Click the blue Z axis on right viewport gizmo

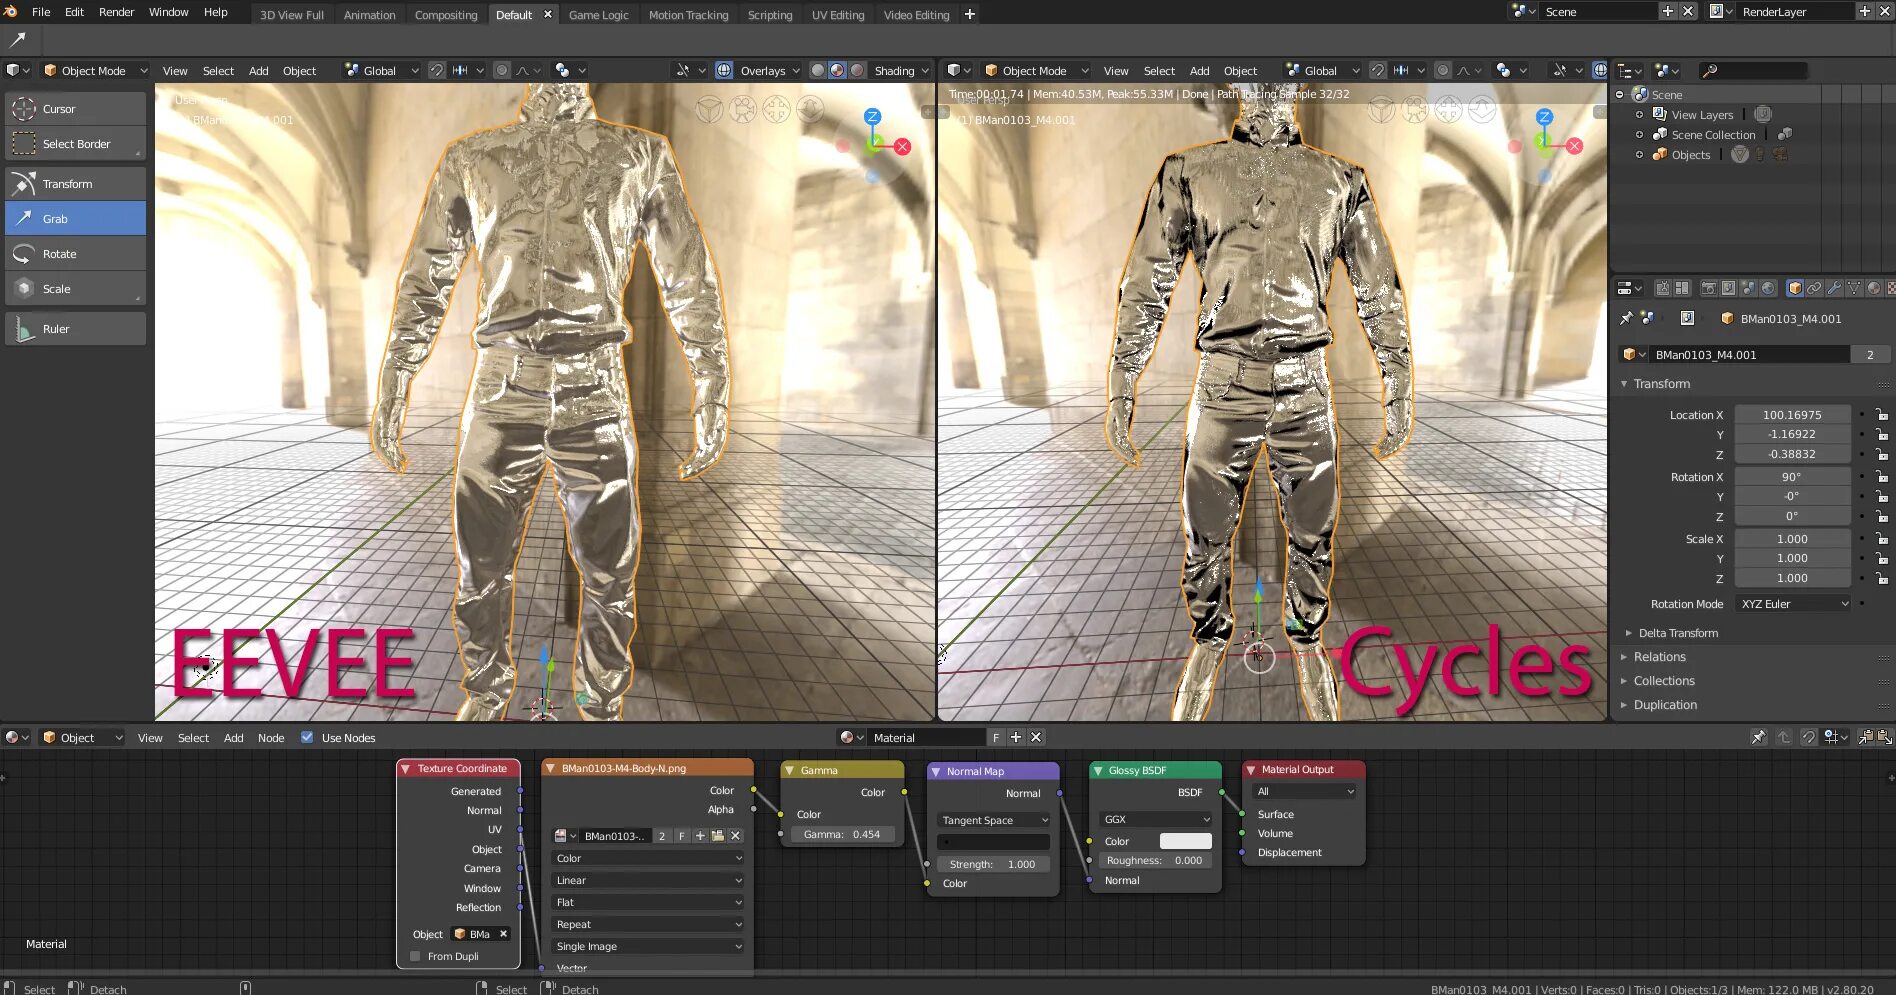tap(1544, 117)
